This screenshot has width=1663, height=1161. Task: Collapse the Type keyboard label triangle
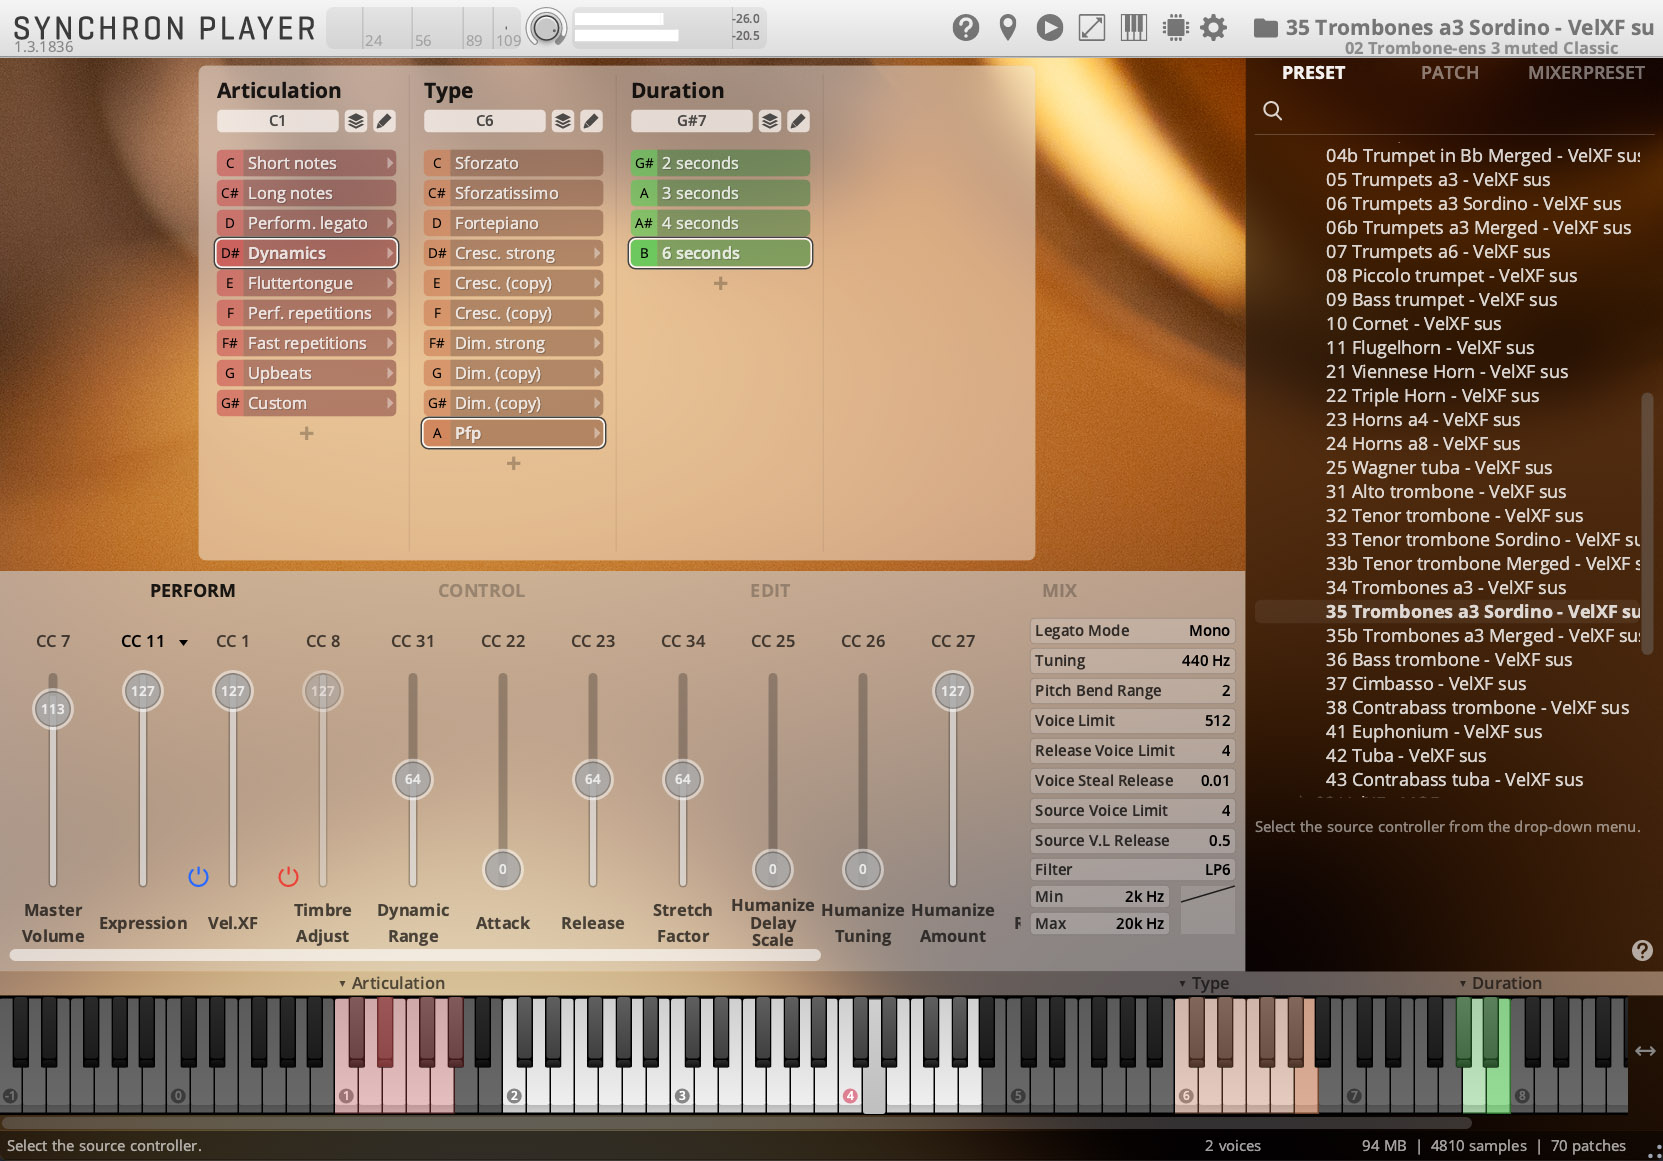click(1182, 984)
